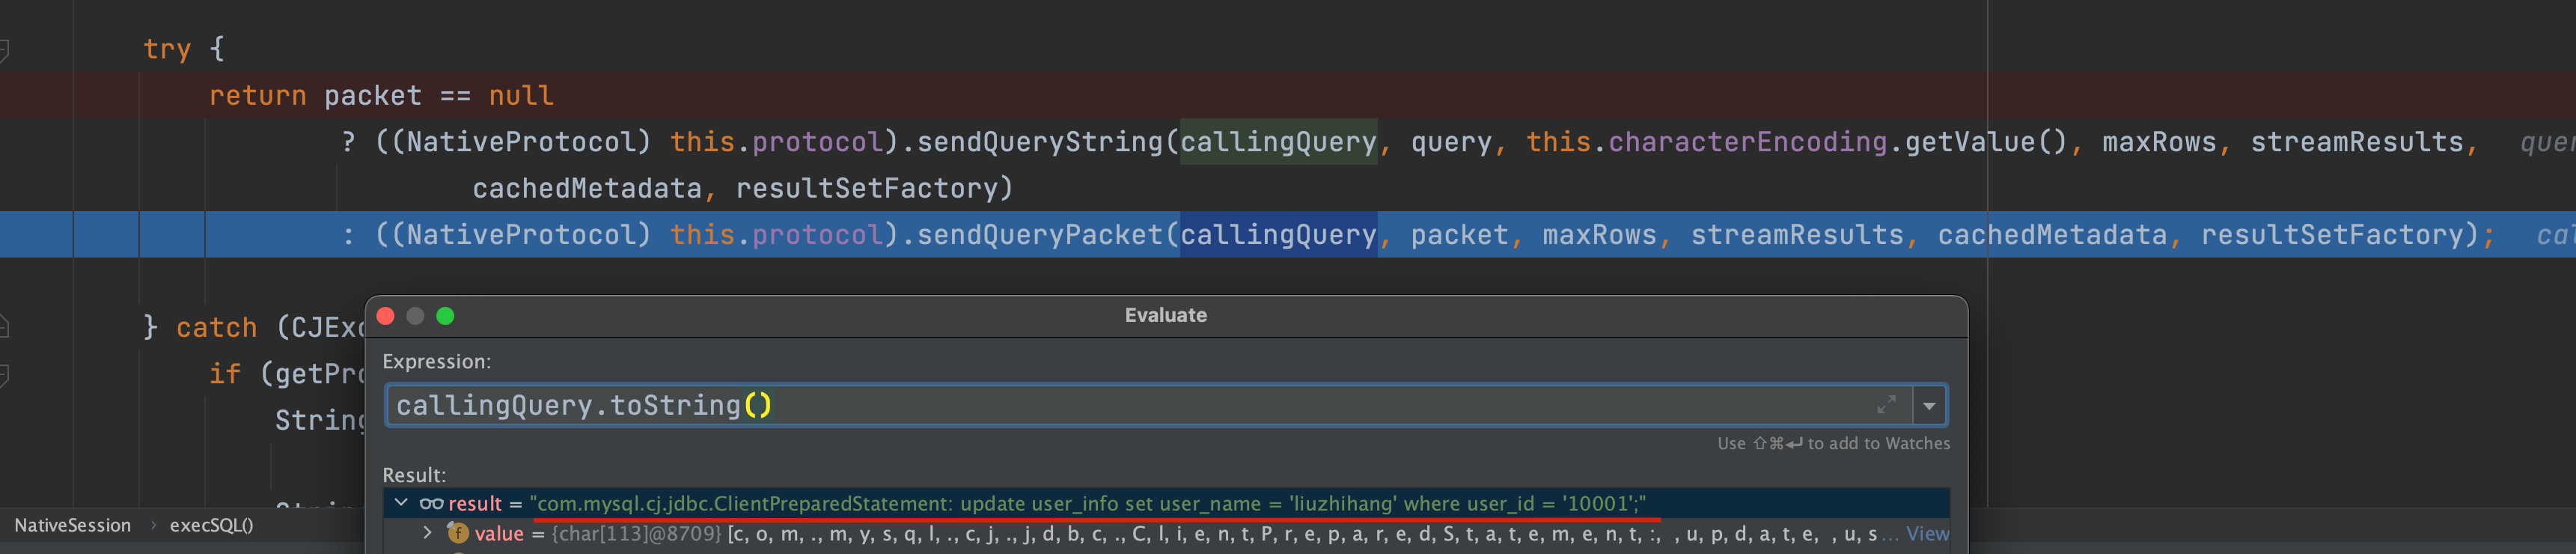Collapse the result tree node
Viewport: 2576px width, 554px height.
tap(401, 503)
